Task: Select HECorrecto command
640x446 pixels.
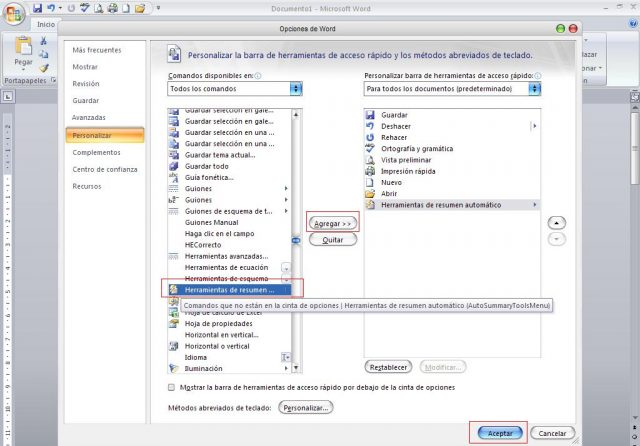Action: click(229, 245)
